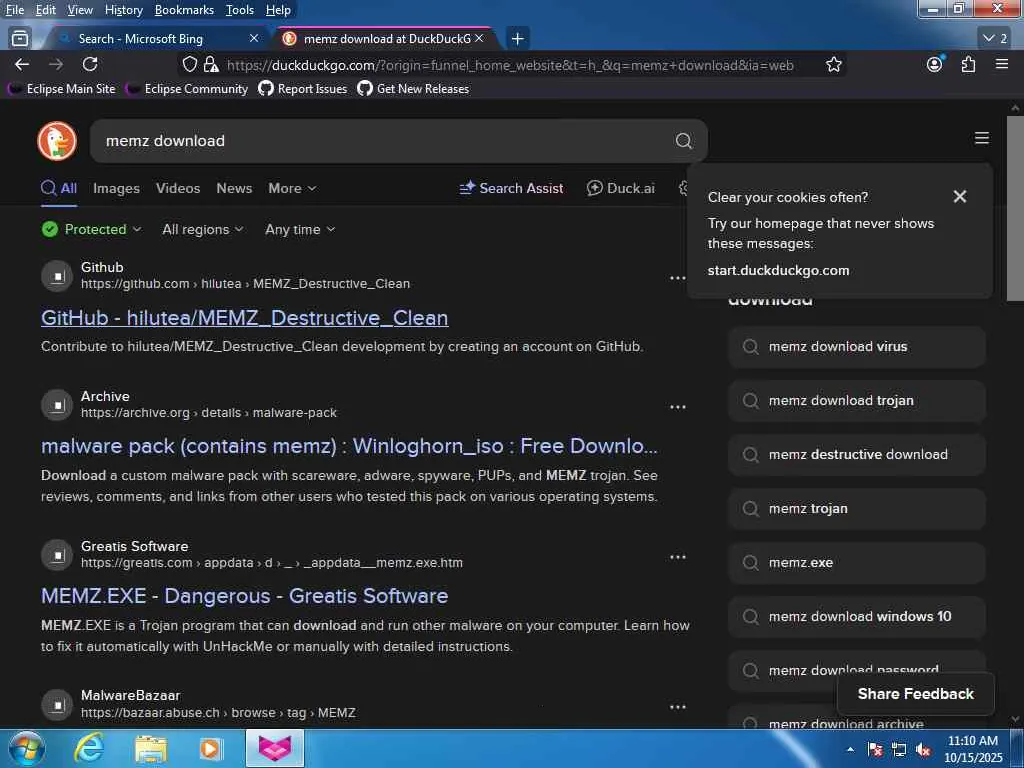Open Duck.ai chat
This screenshot has height=768, width=1024.
click(x=620, y=188)
